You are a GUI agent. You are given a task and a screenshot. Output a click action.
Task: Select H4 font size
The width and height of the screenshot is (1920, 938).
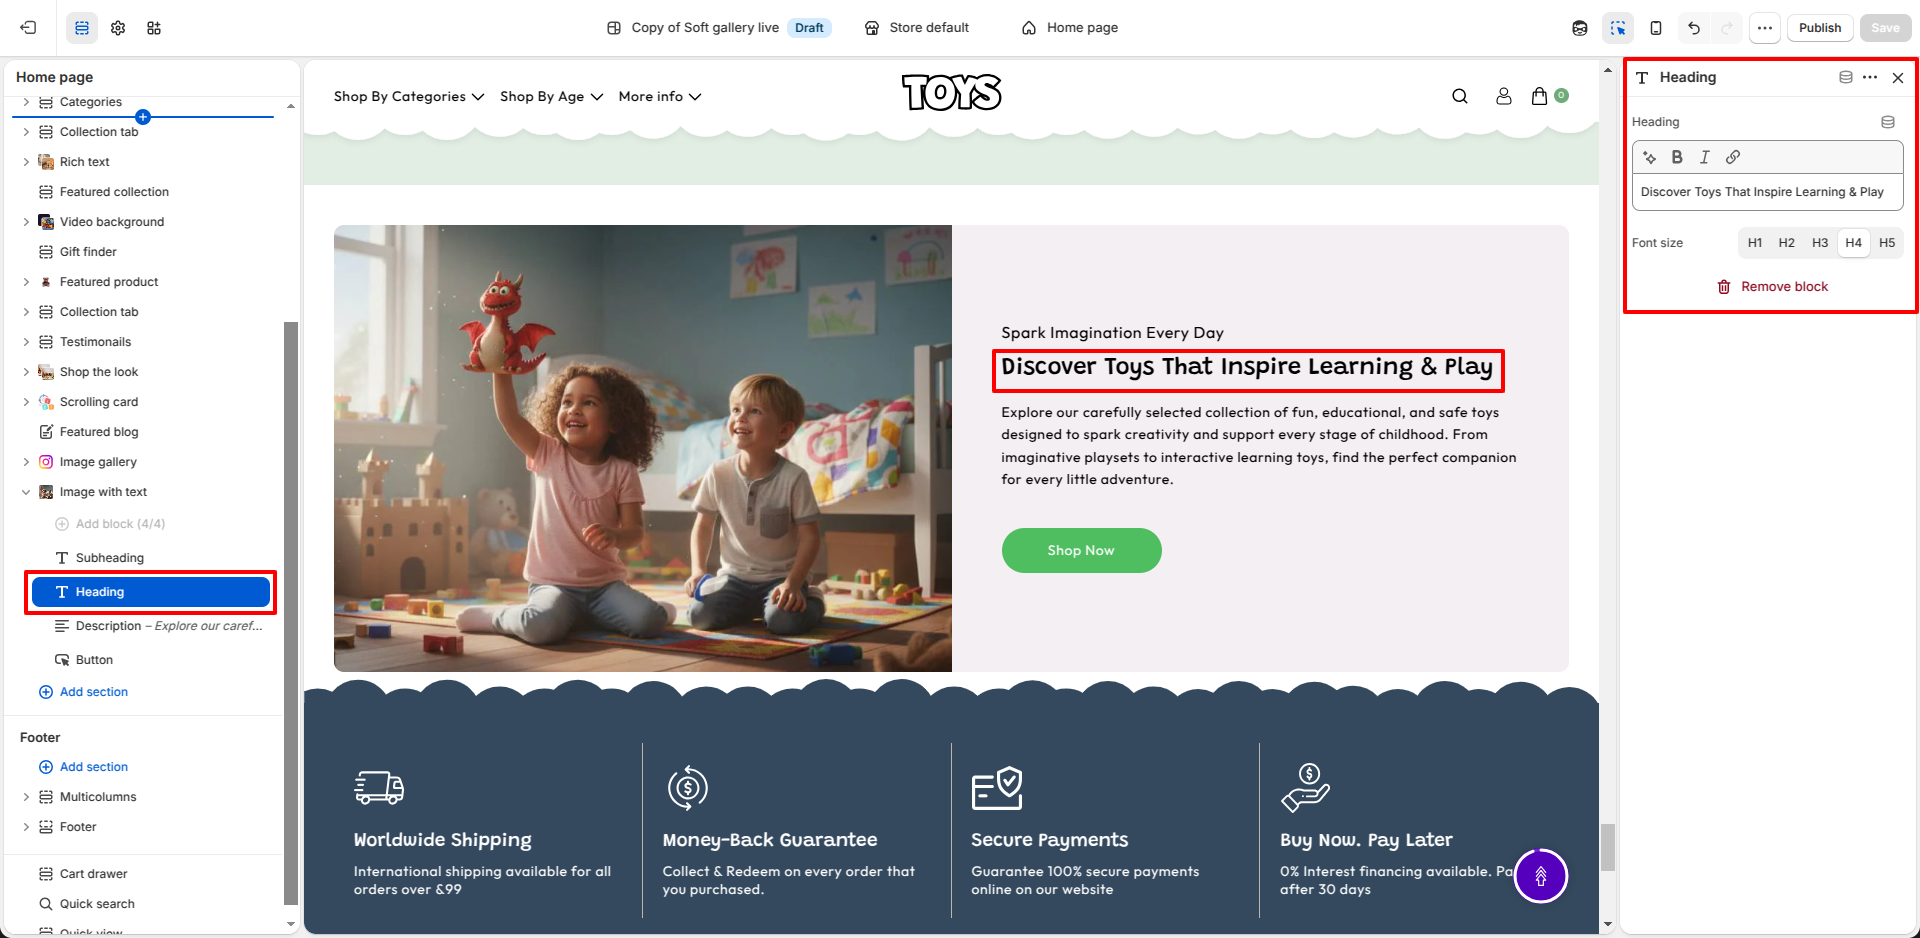pyautogui.click(x=1854, y=243)
